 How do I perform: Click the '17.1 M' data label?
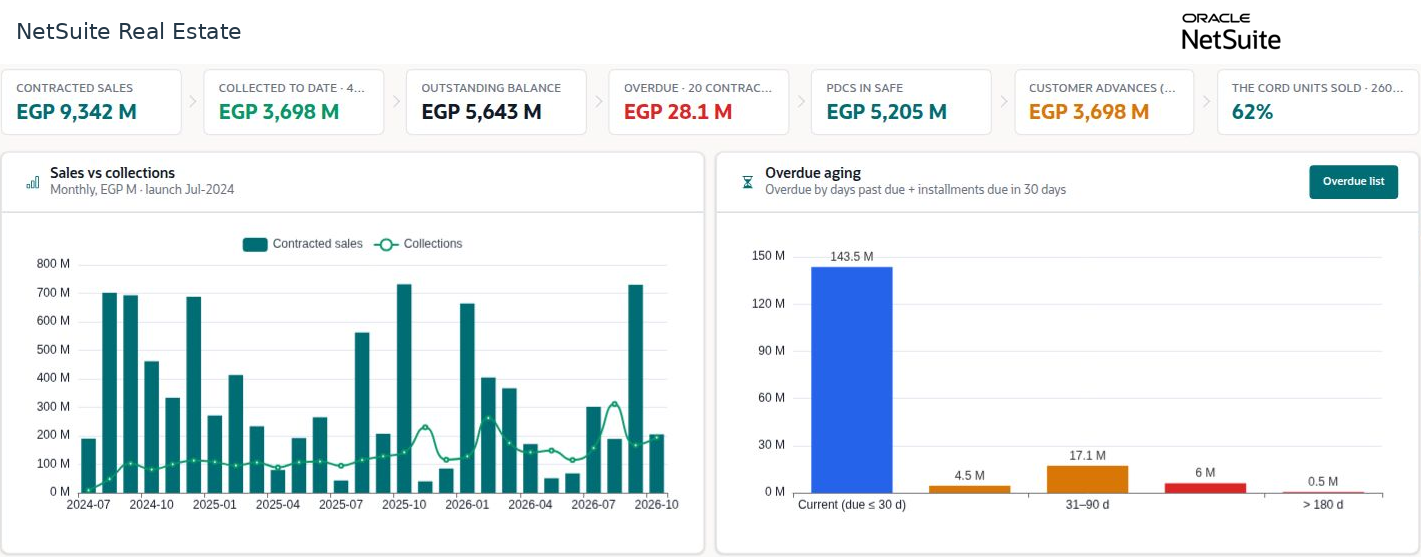click(x=1088, y=456)
